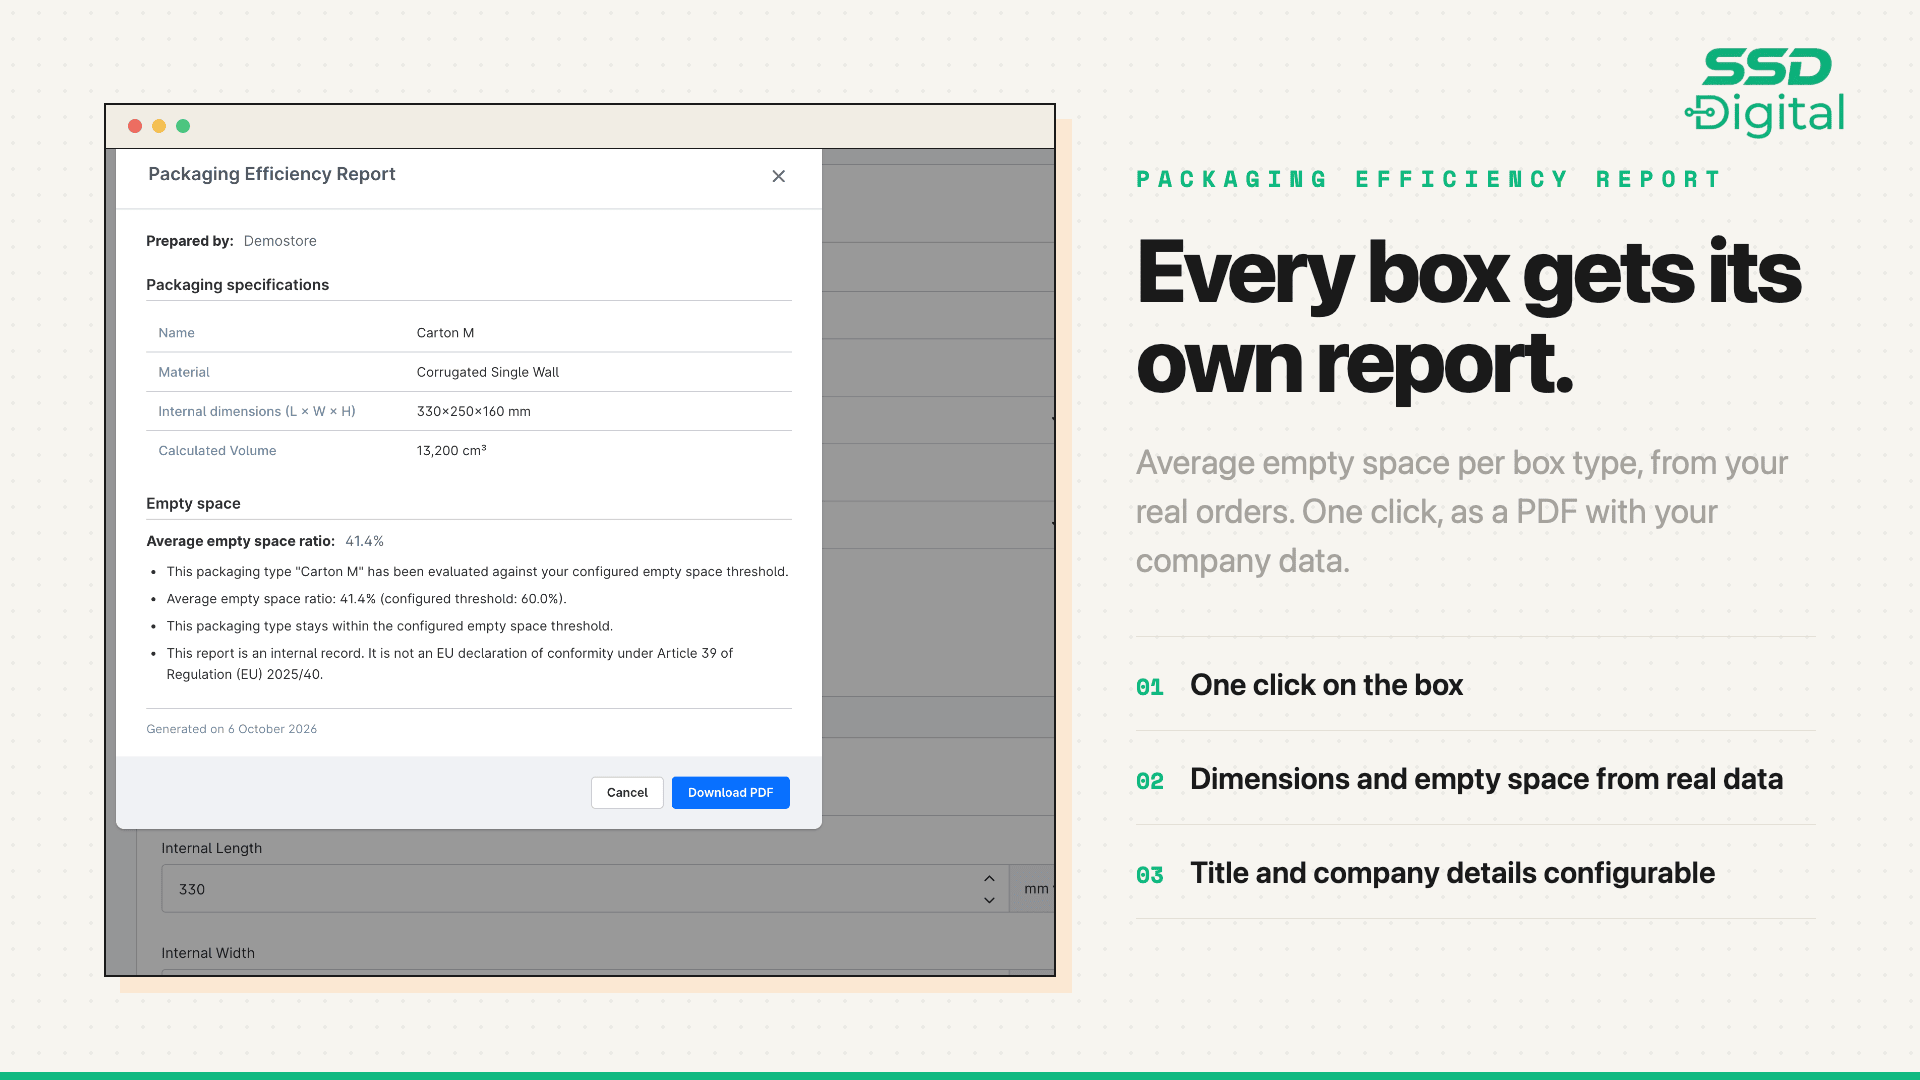
Task: Click the SSD Digital logo
Action: click(1765, 92)
